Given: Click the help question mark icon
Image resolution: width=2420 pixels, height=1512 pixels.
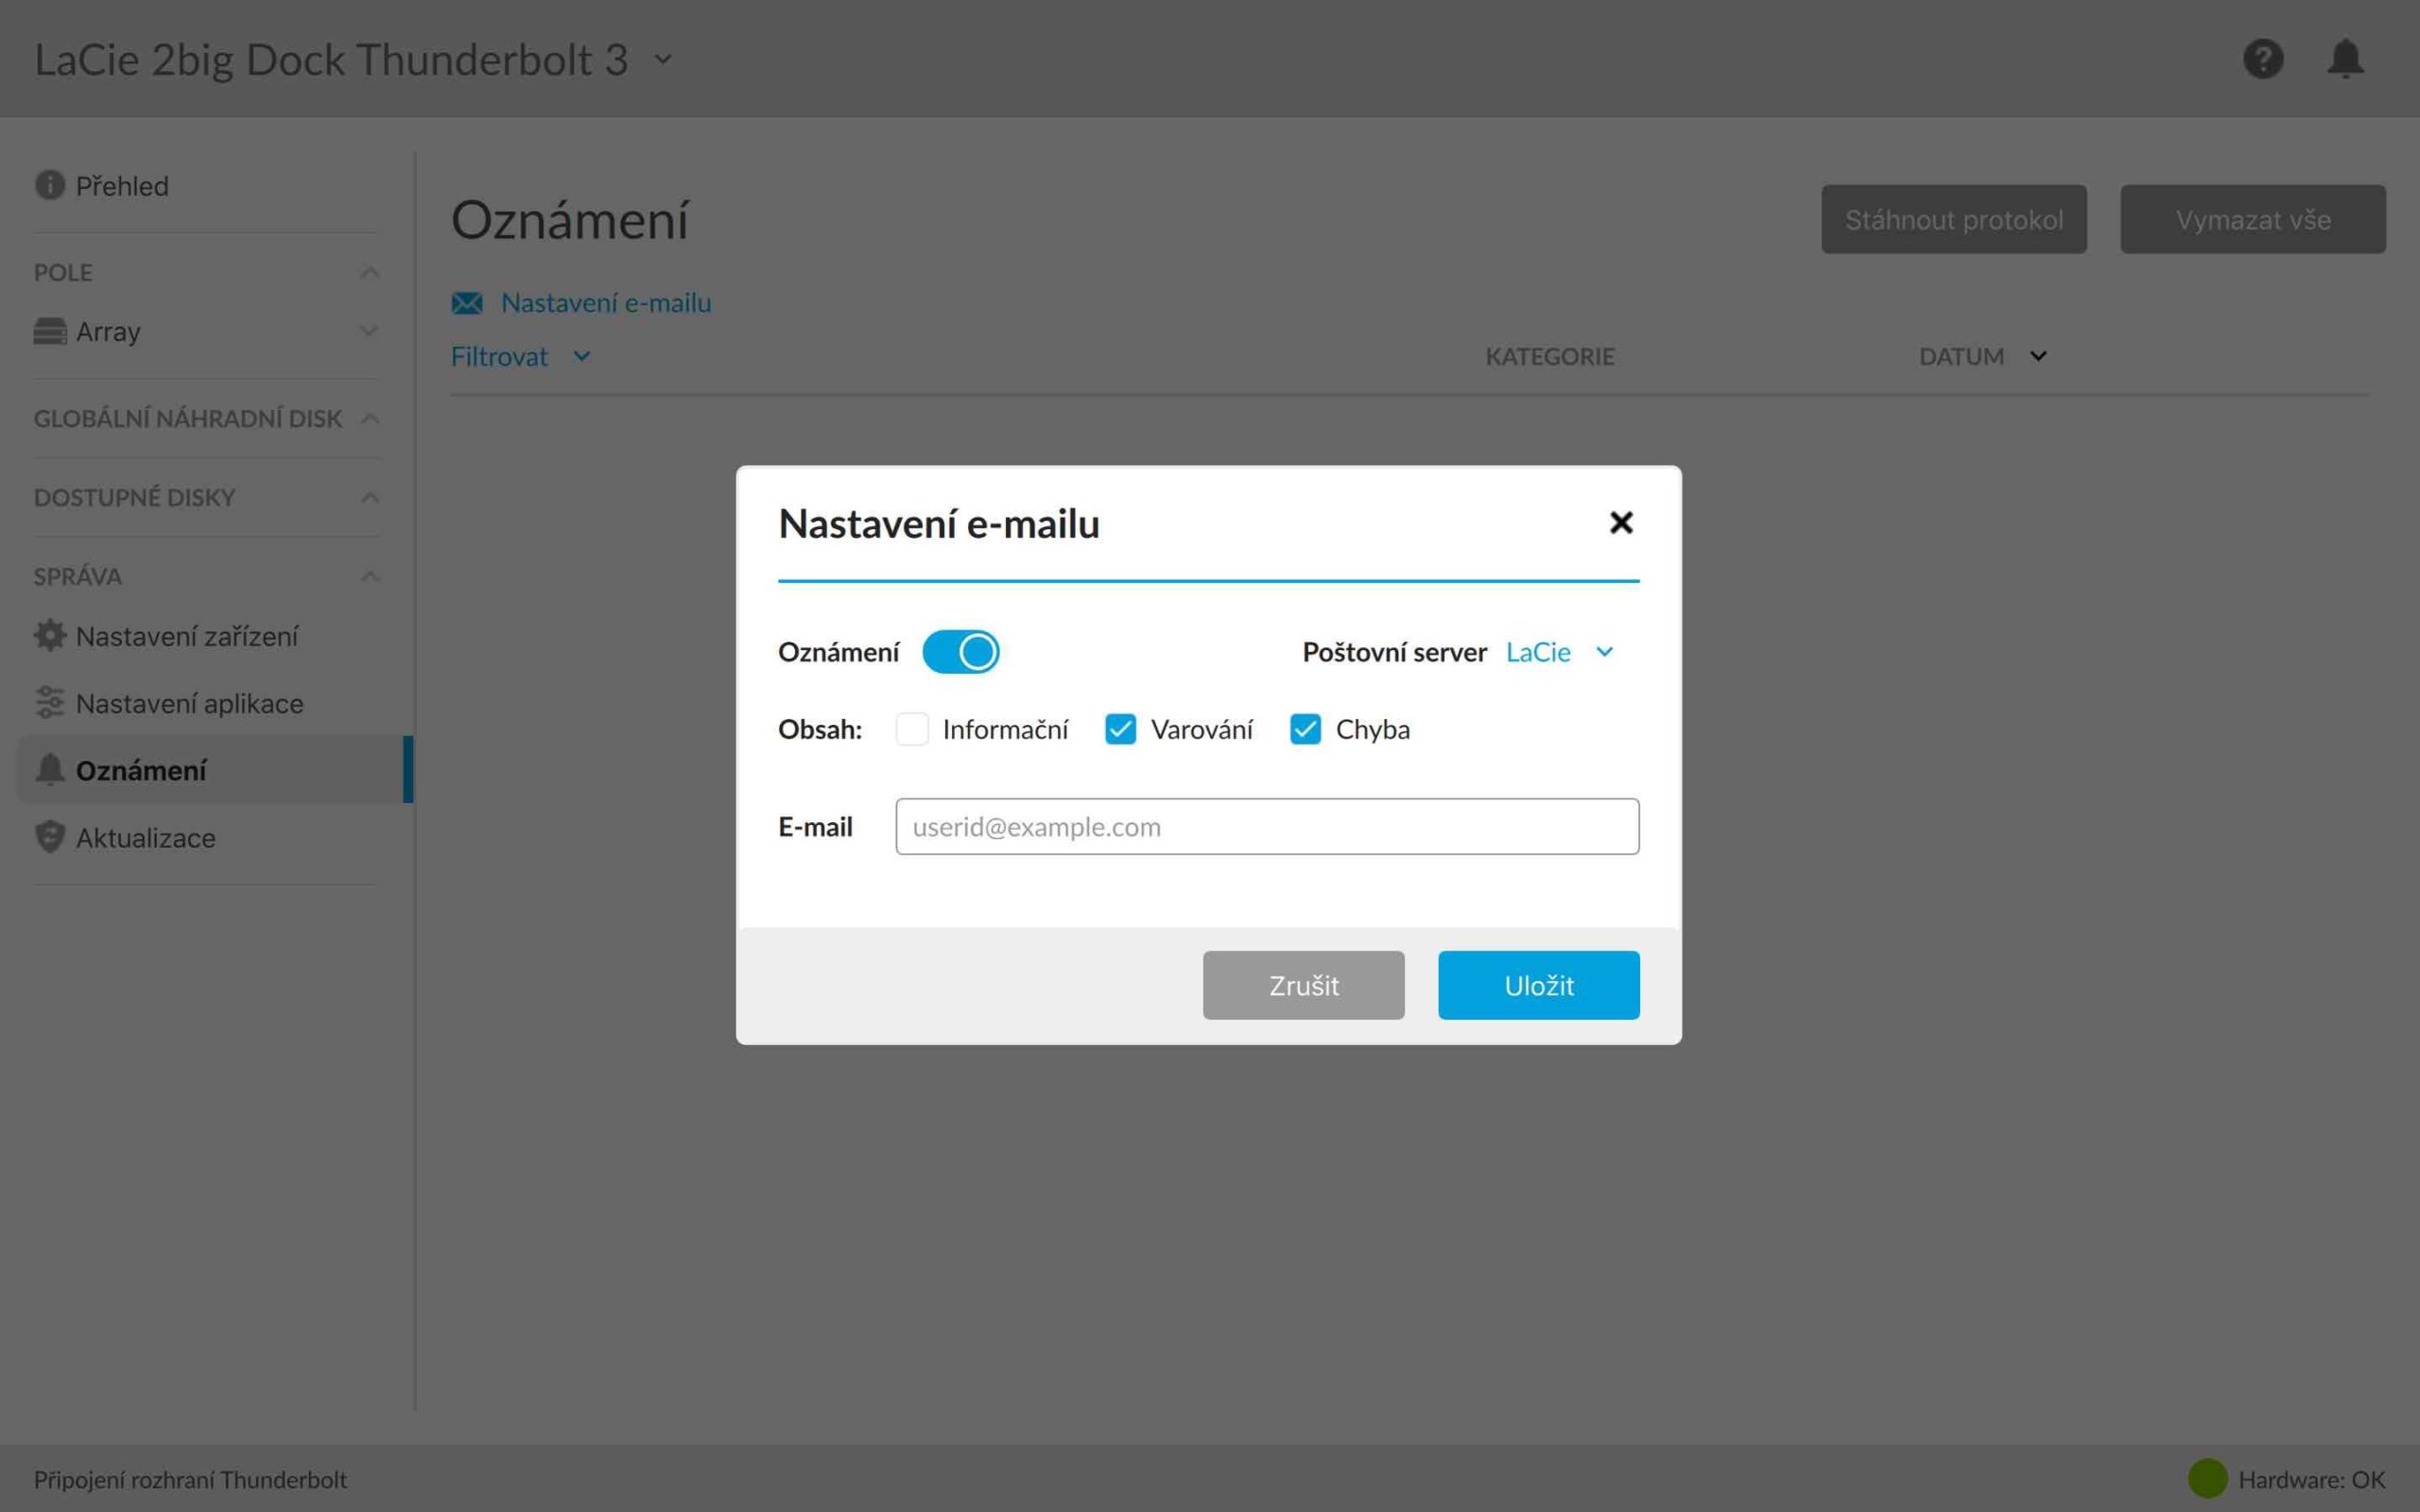Looking at the screenshot, I should tap(2262, 59).
